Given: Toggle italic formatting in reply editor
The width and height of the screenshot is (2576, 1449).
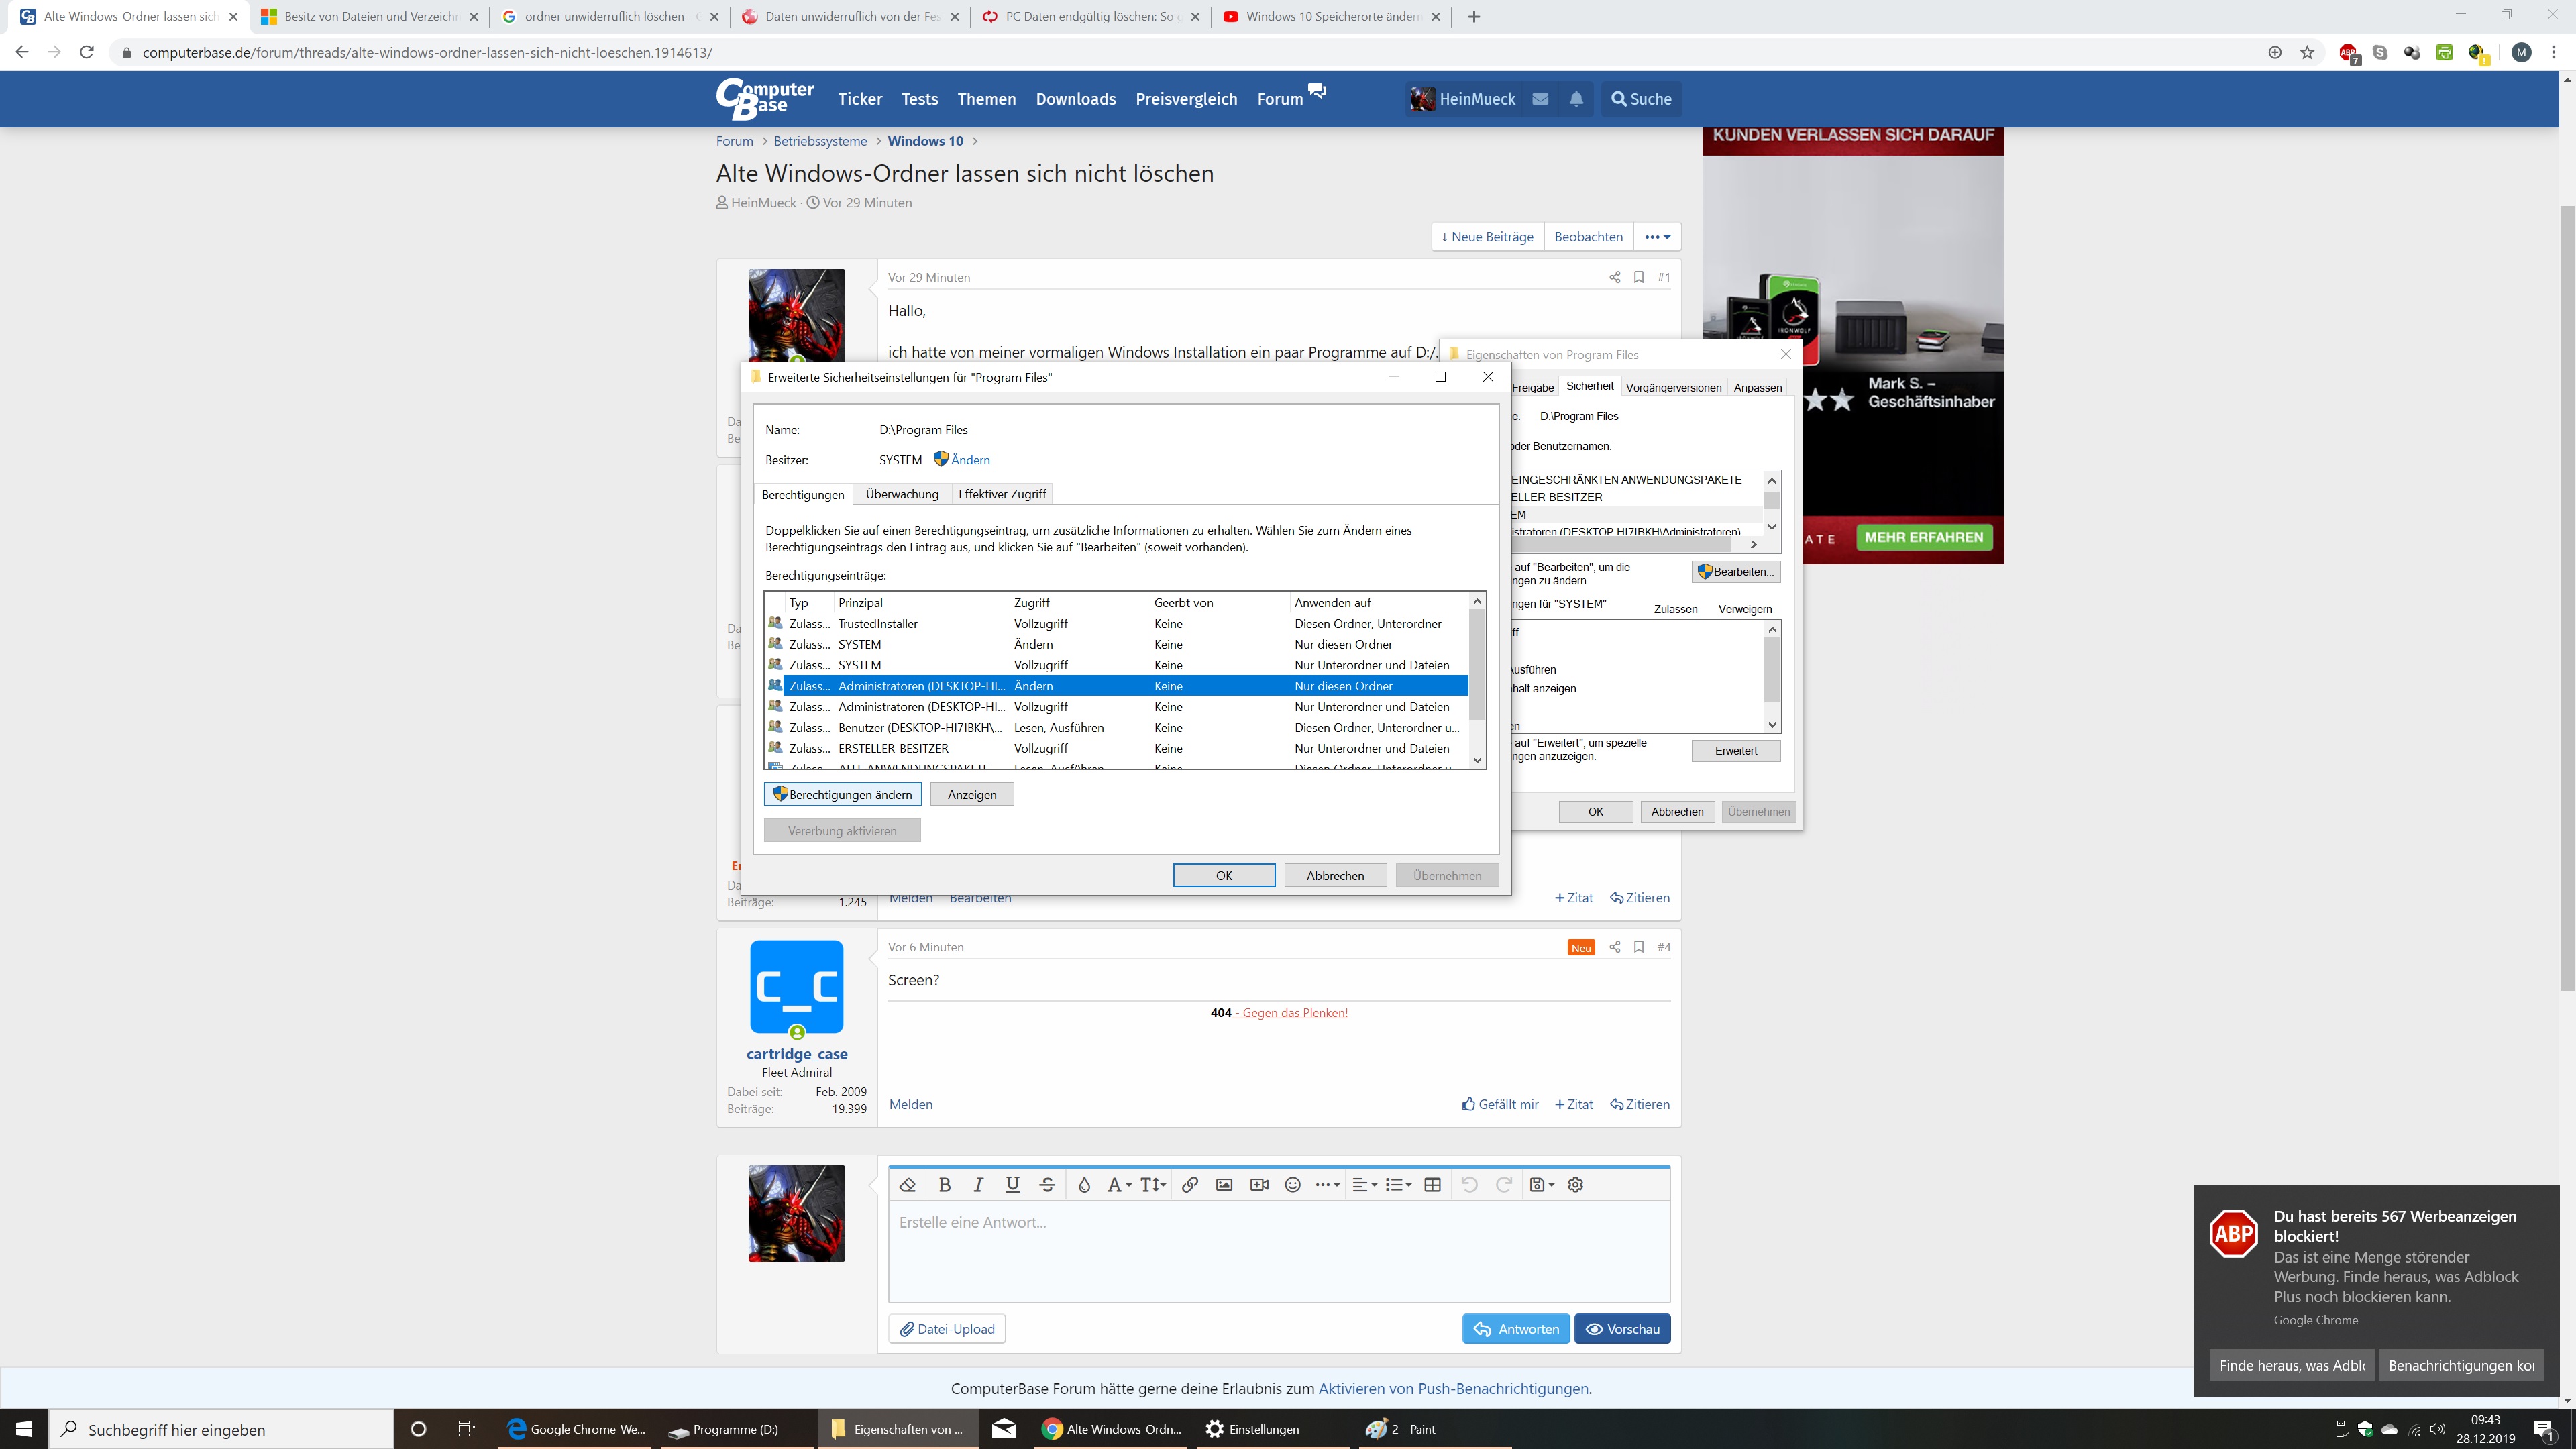Looking at the screenshot, I should click(x=978, y=1184).
